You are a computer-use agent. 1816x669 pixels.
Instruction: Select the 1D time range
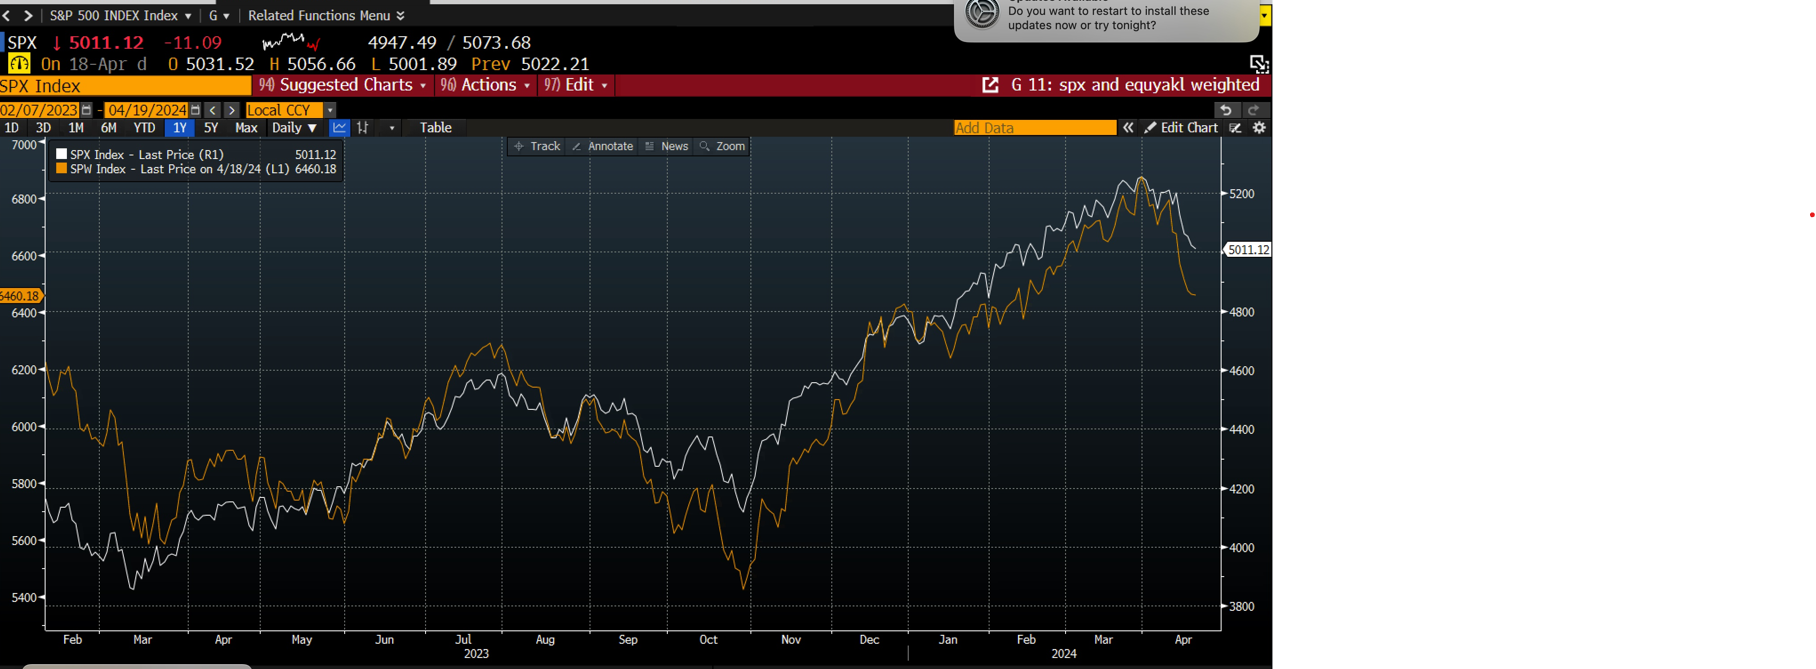(12, 128)
